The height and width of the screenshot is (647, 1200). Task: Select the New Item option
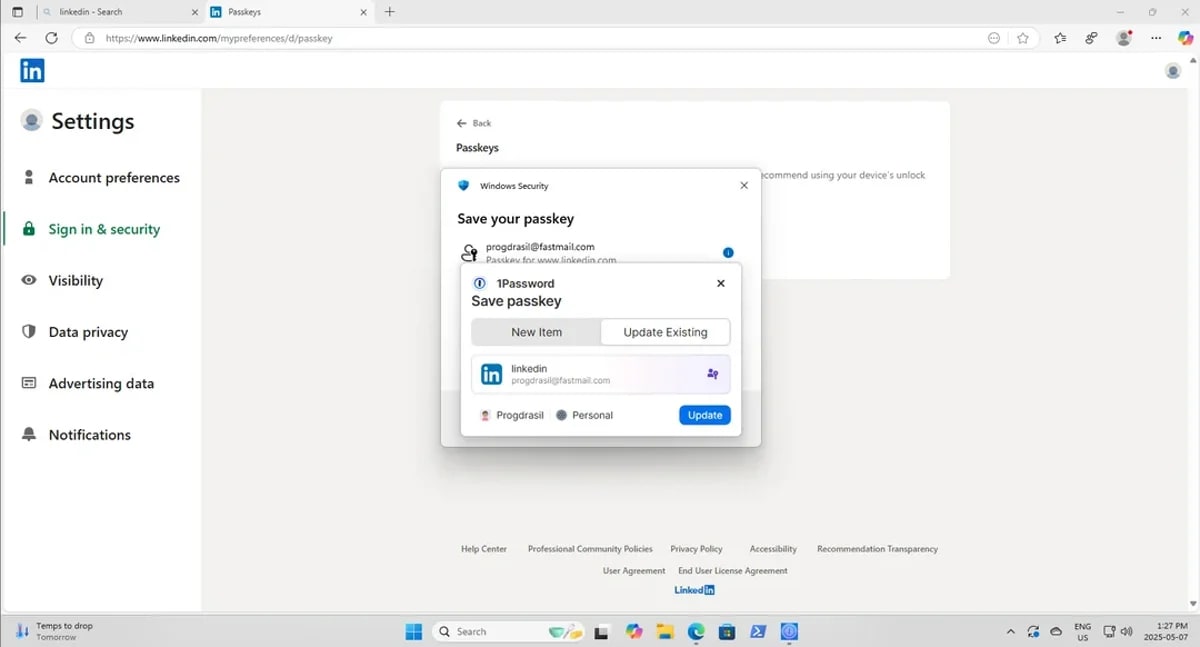coord(536,332)
